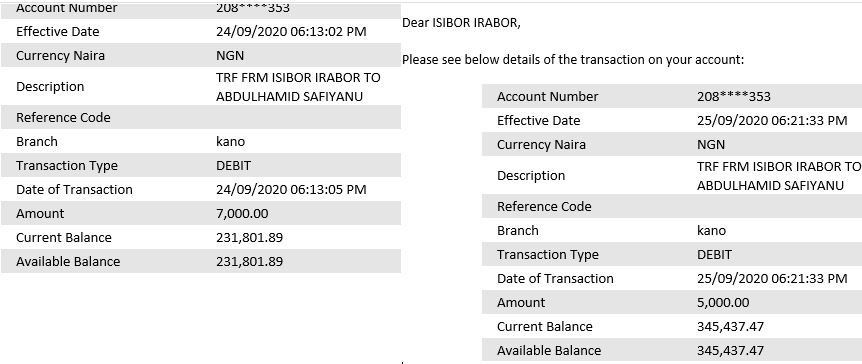Click the right Branch value kano
The height and width of the screenshot is (364, 862).
pos(711,230)
